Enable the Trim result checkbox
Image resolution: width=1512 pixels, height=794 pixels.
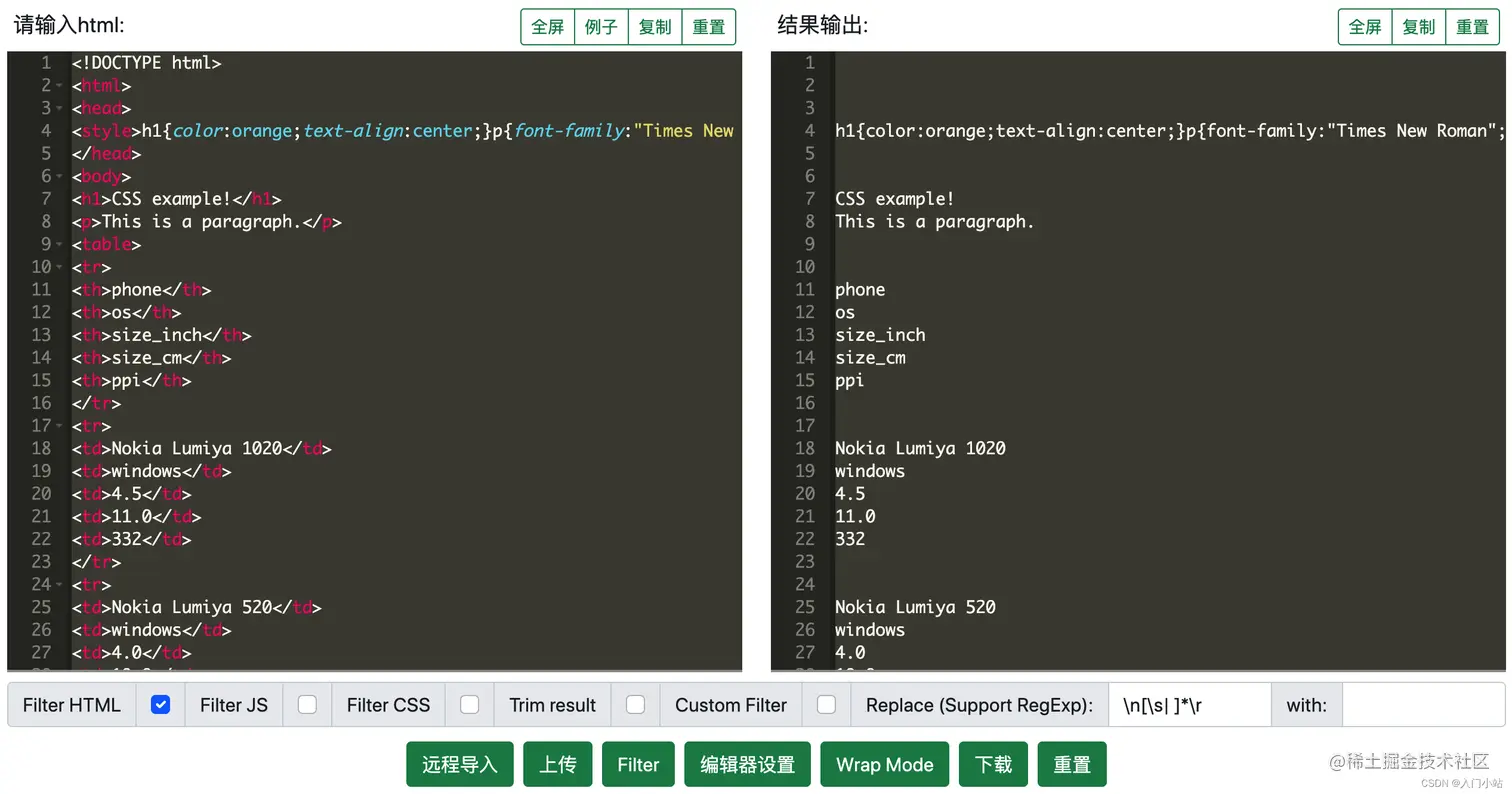[x=635, y=705]
